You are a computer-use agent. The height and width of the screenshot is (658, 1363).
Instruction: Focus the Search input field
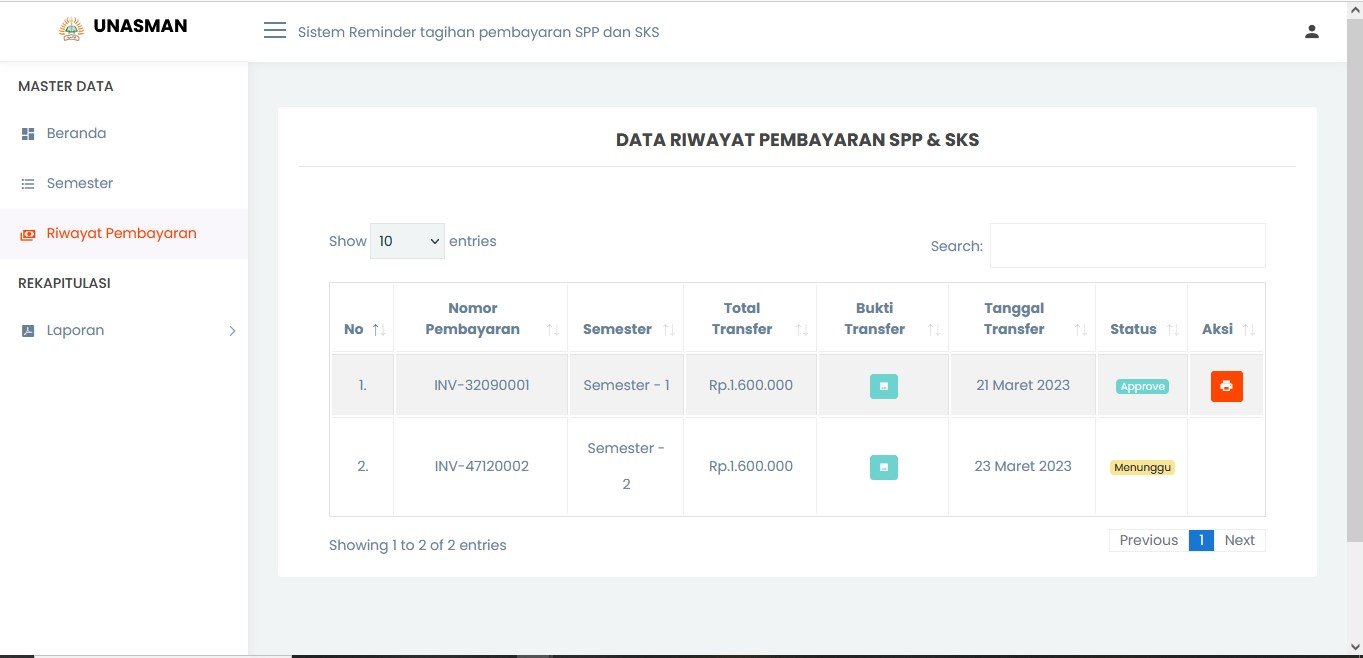click(1127, 246)
